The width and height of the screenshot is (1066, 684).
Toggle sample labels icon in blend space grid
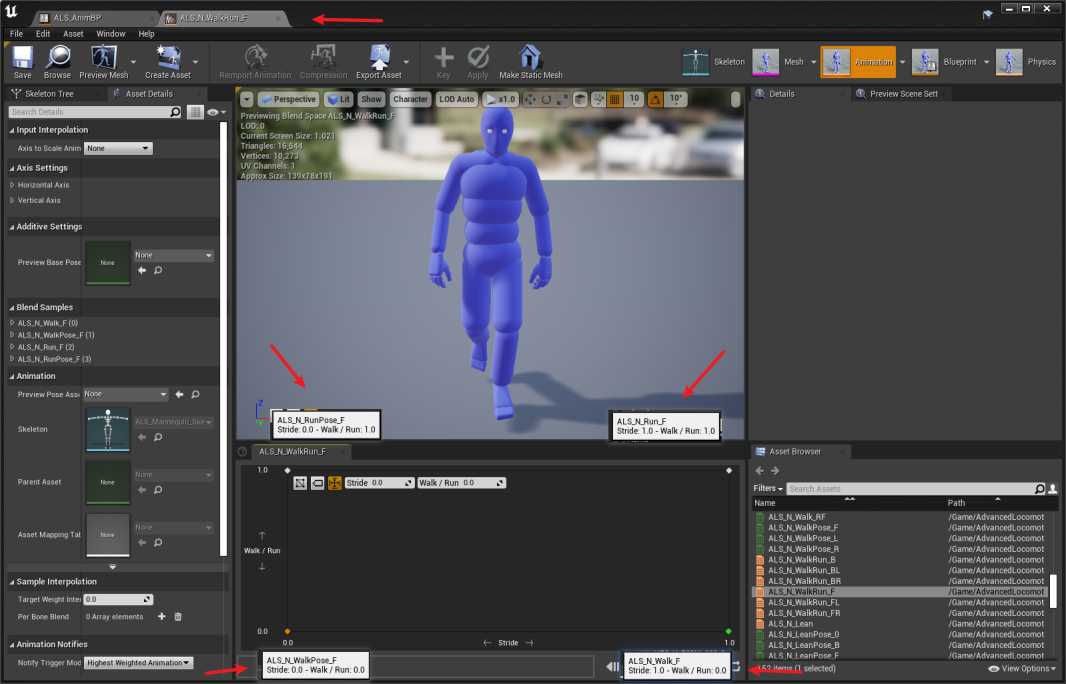pyautogui.click(x=317, y=483)
